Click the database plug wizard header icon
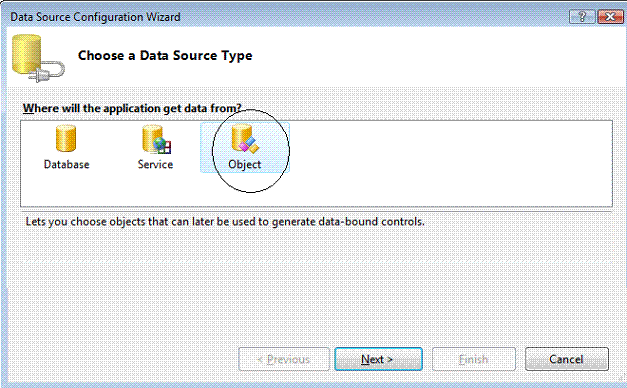The height and width of the screenshot is (388, 627). pyautogui.click(x=38, y=58)
